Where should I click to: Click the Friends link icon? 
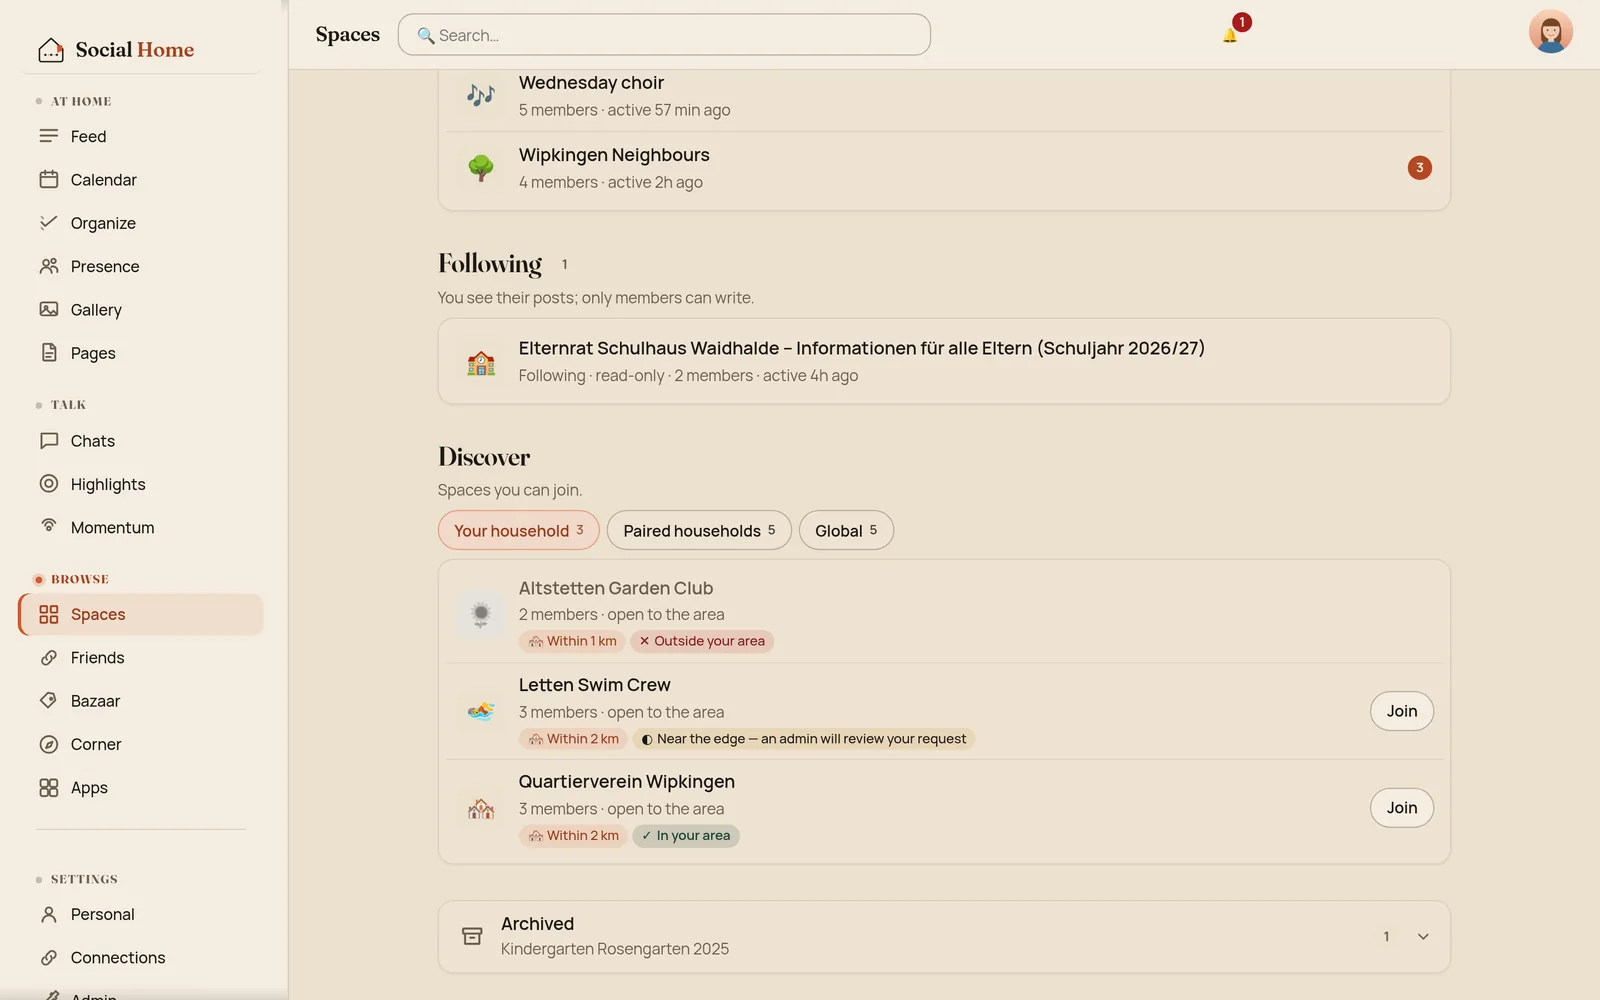(x=49, y=657)
